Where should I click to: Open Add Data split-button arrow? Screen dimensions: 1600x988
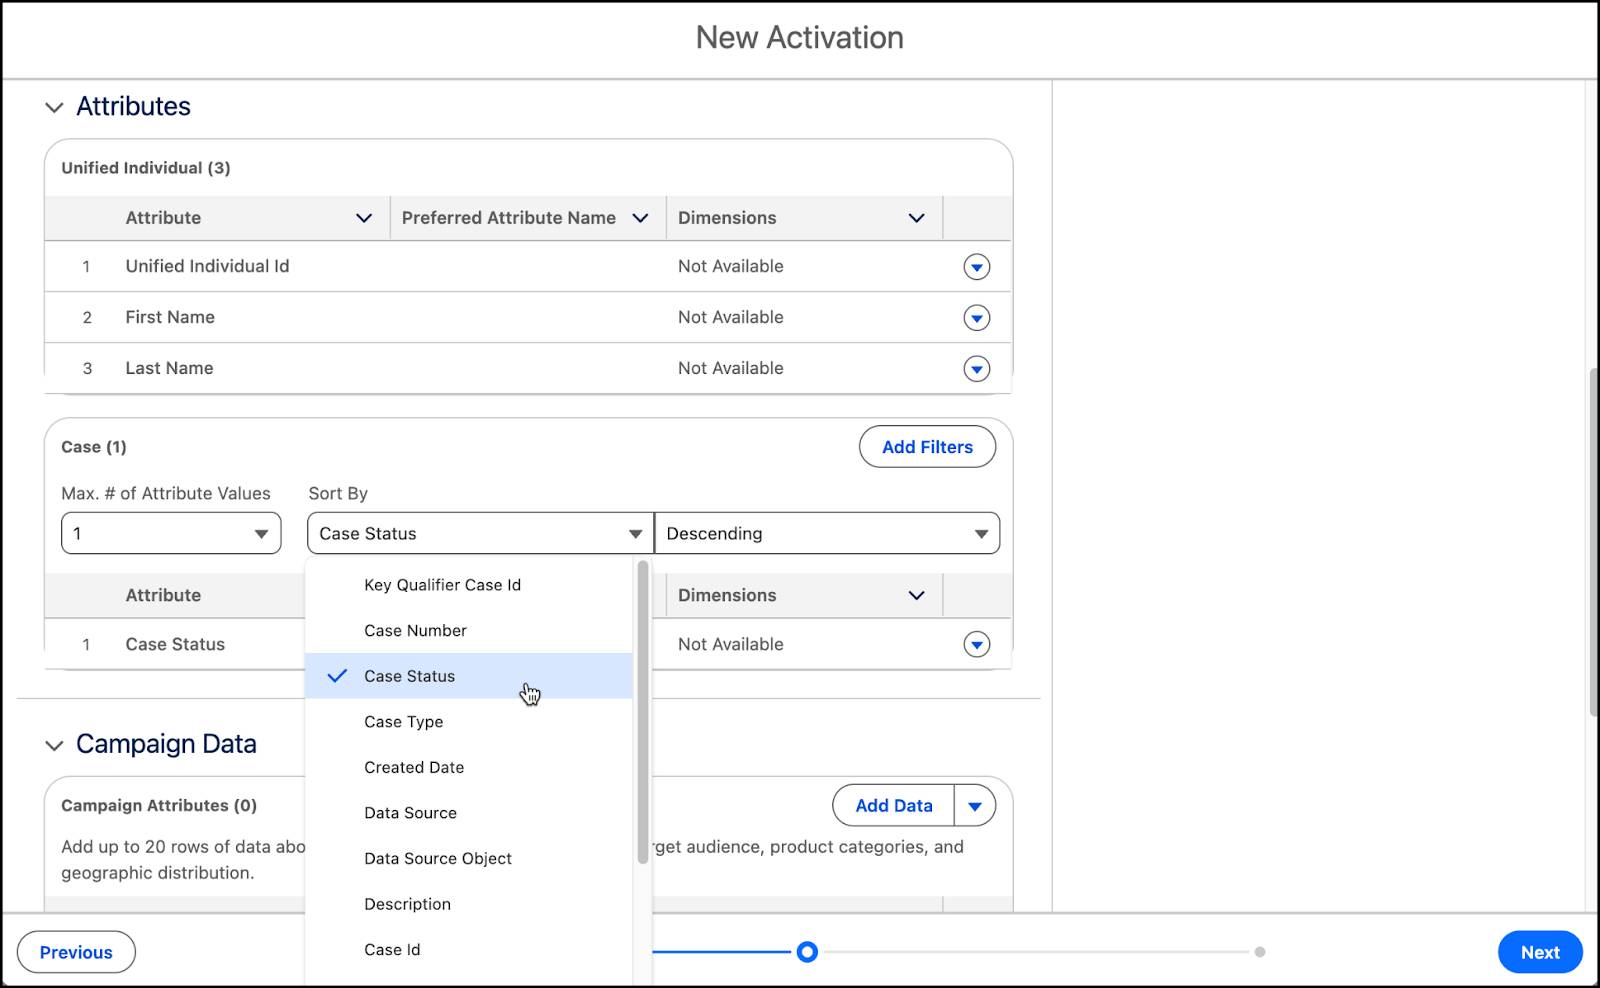click(x=975, y=806)
